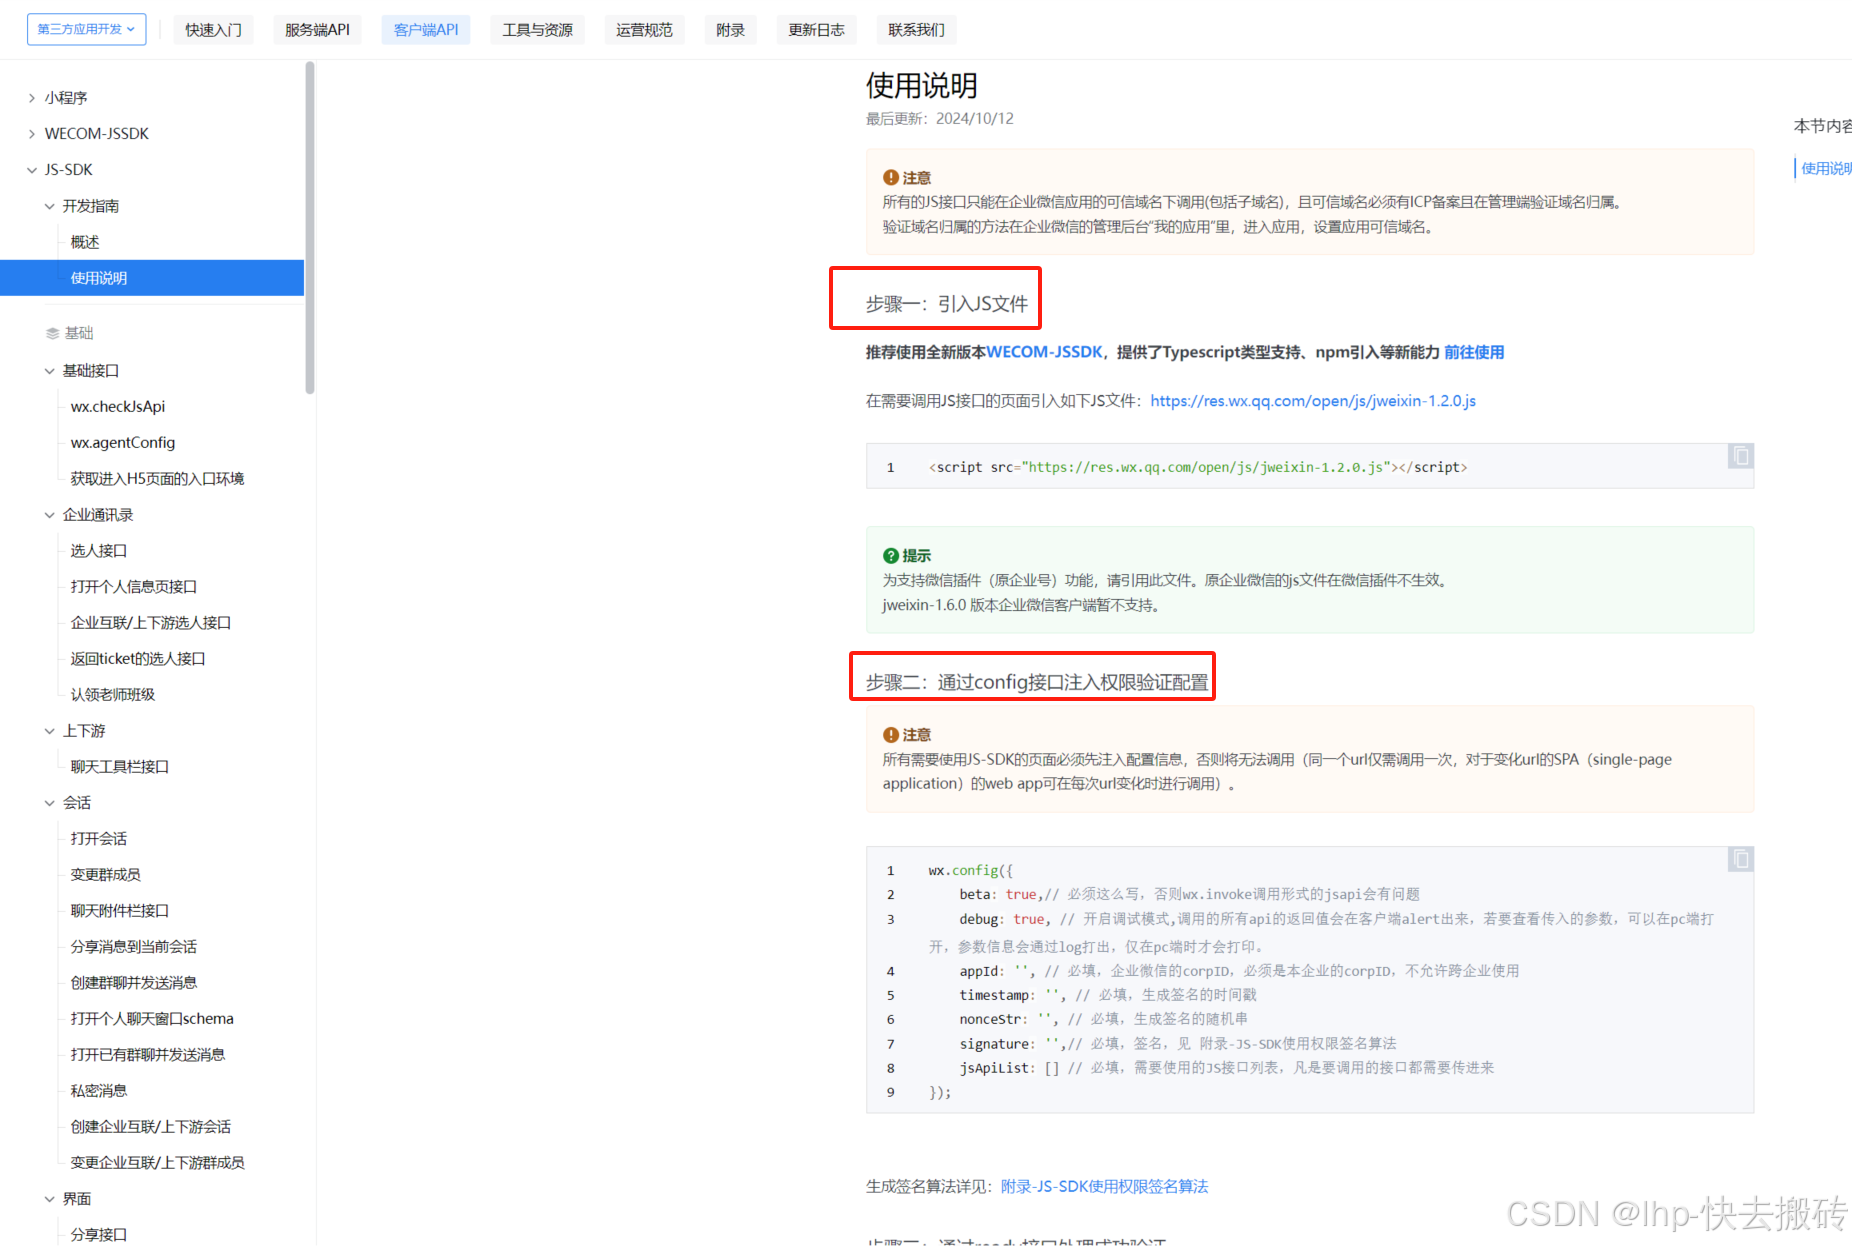Image resolution: width=1852 pixels, height=1246 pixels.
Task: Open wx.checkJsApi documentation
Action: coord(118,407)
